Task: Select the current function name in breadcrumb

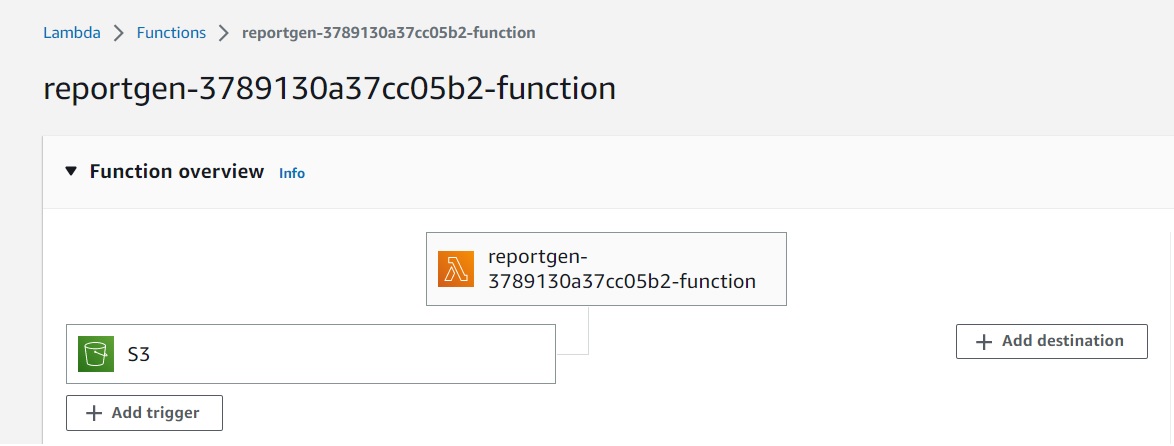Action: (389, 33)
